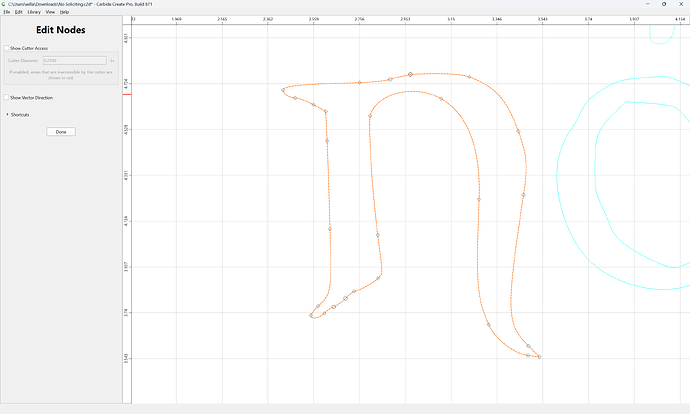690x414 pixels.
Task: Click the cyan outline of the letter o
Action: 557,176
